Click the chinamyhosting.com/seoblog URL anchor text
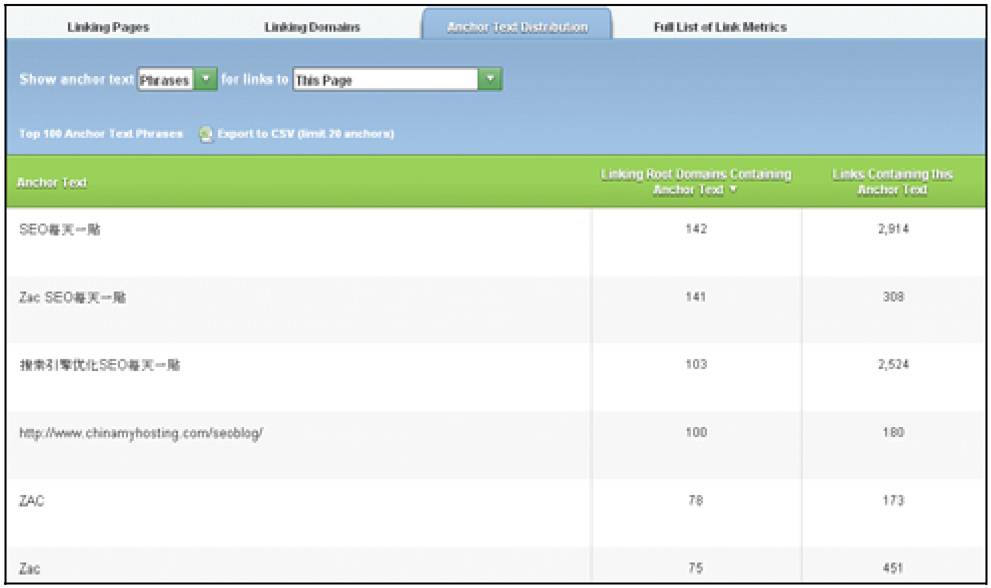Image resolution: width=991 pixels, height=588 pixels. (141, 433)
